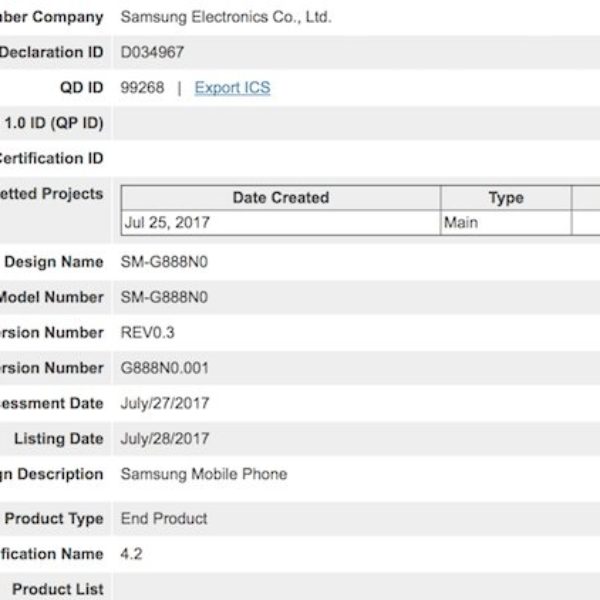Click the Listing Date label
600x600 pixels.
[x=59, y=439]
